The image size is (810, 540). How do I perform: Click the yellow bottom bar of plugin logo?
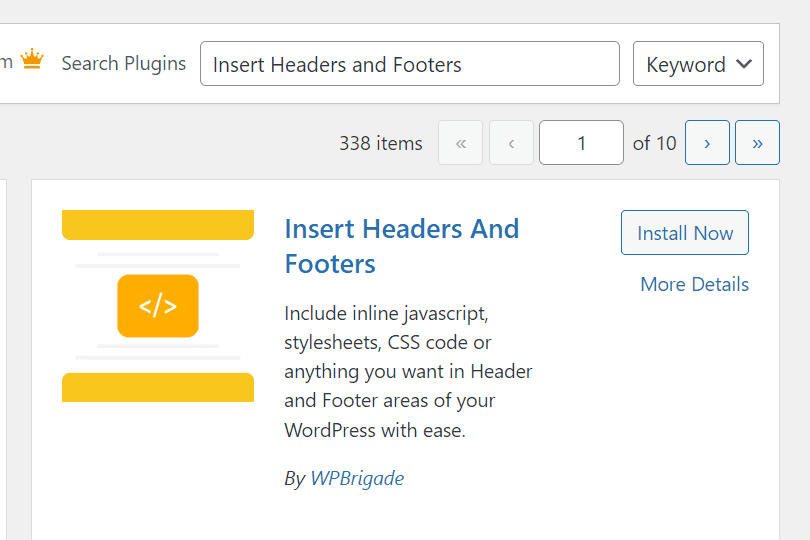[x=158, y=387]
